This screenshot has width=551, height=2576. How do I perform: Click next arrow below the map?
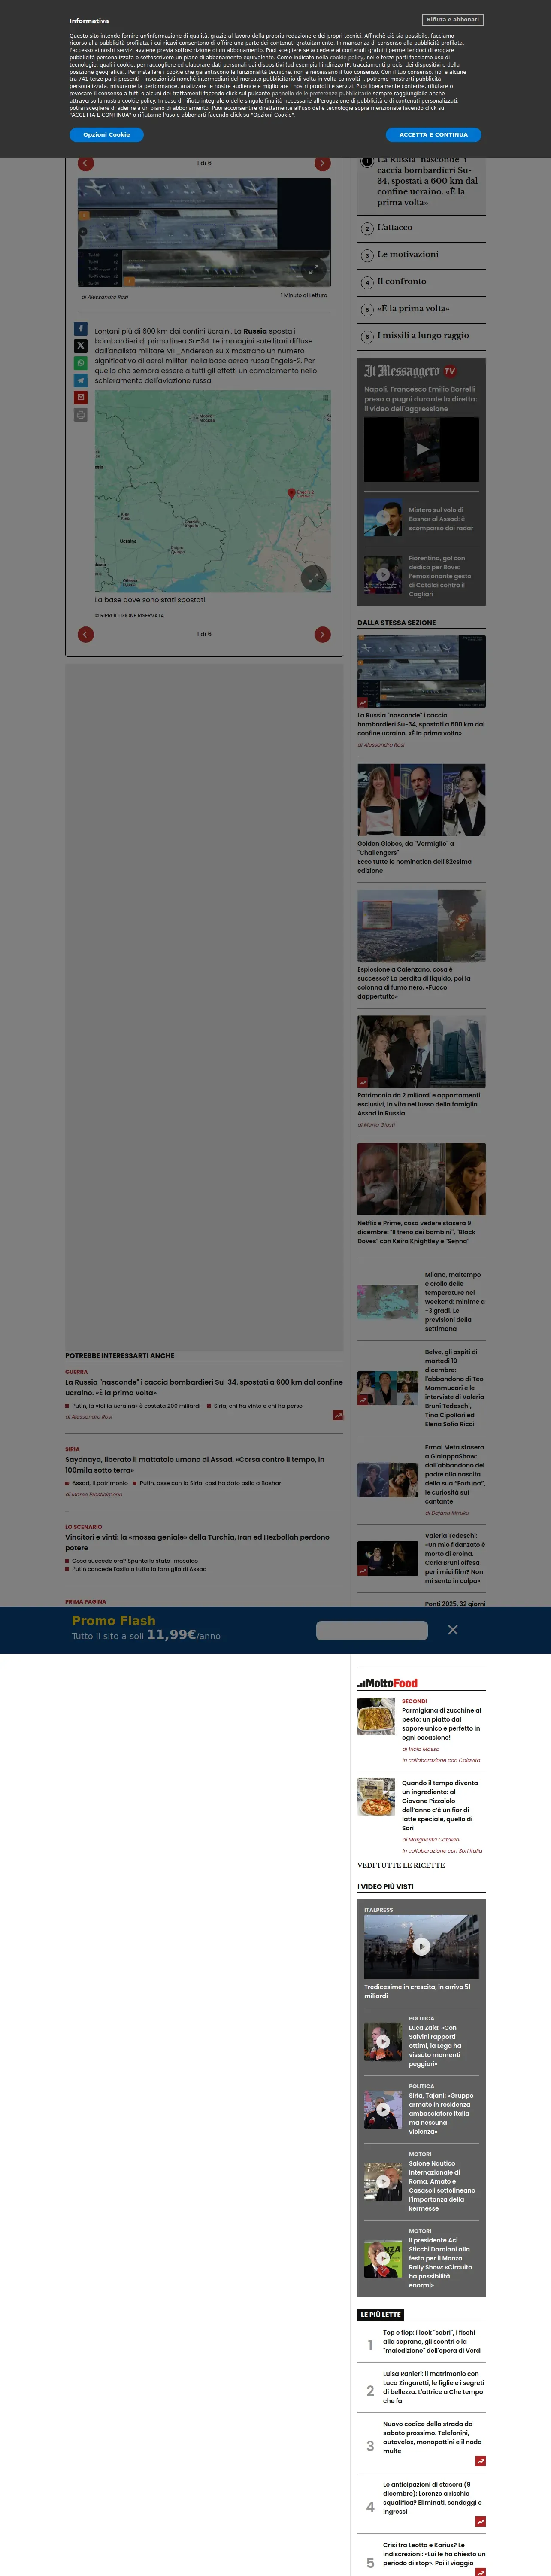point(322,634)
